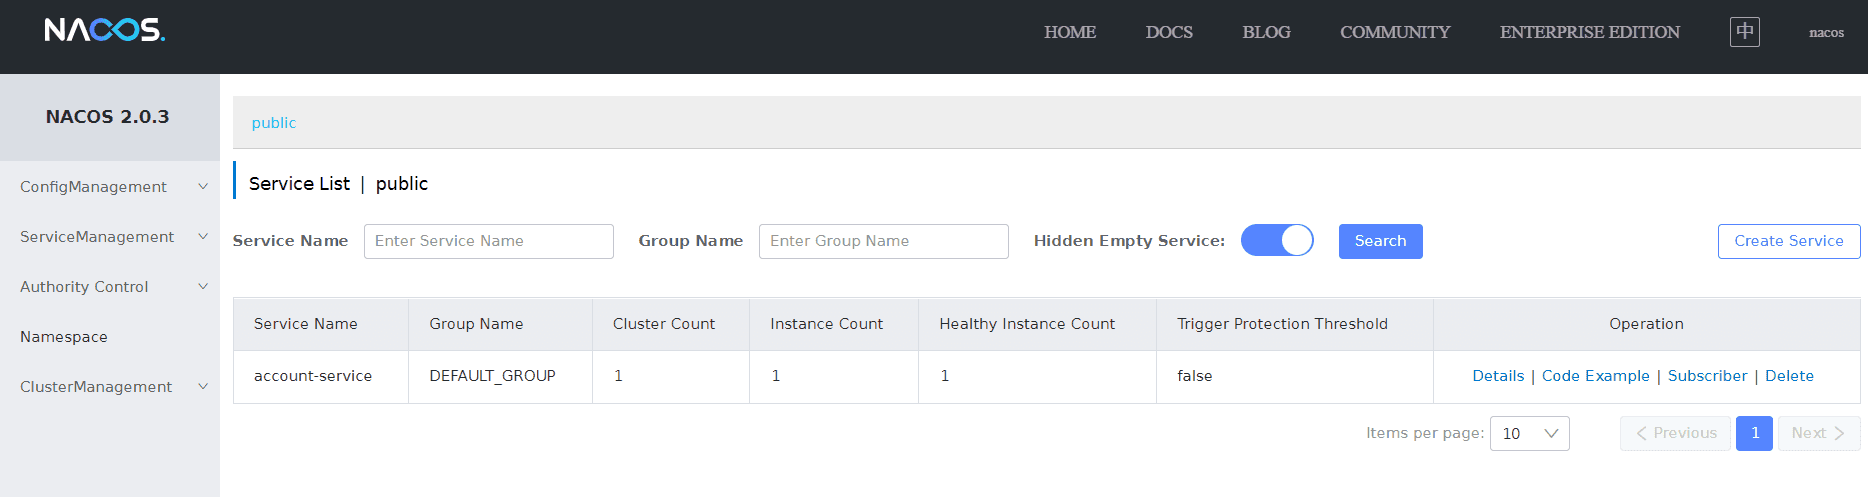Select the public namespace tab

tap(274, 123)
